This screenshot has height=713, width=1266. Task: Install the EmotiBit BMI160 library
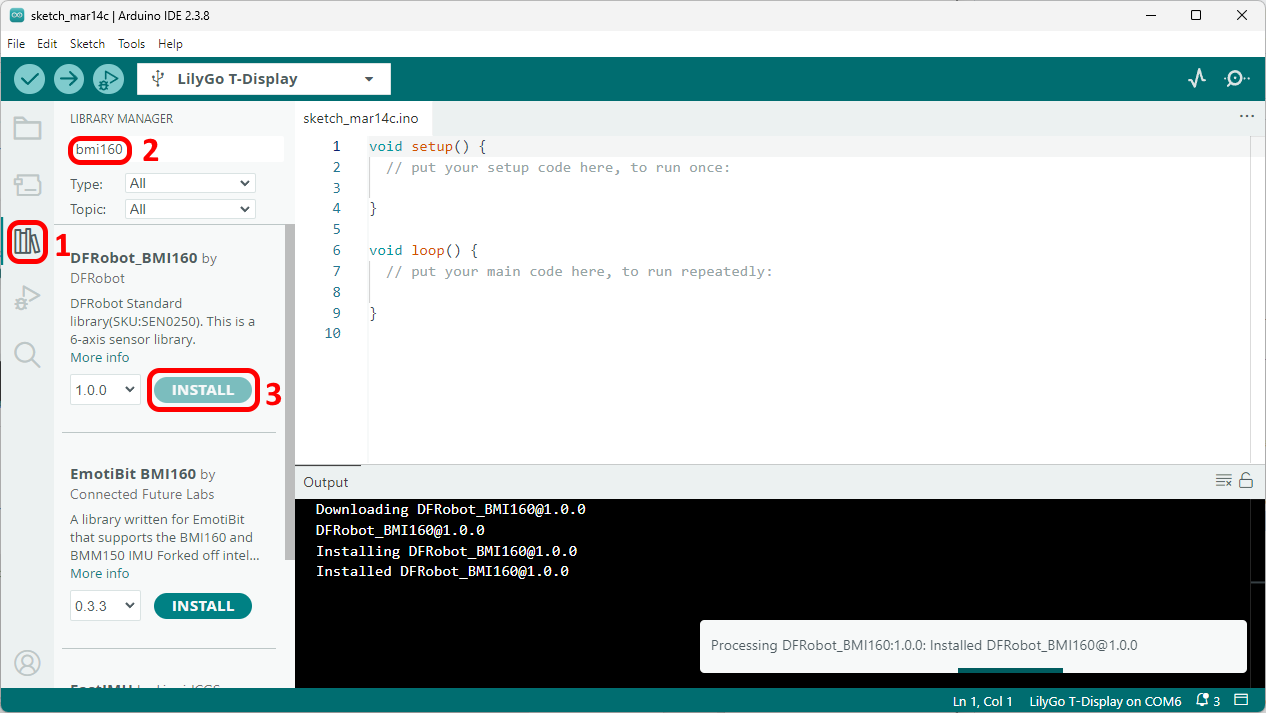coord(202,606)
